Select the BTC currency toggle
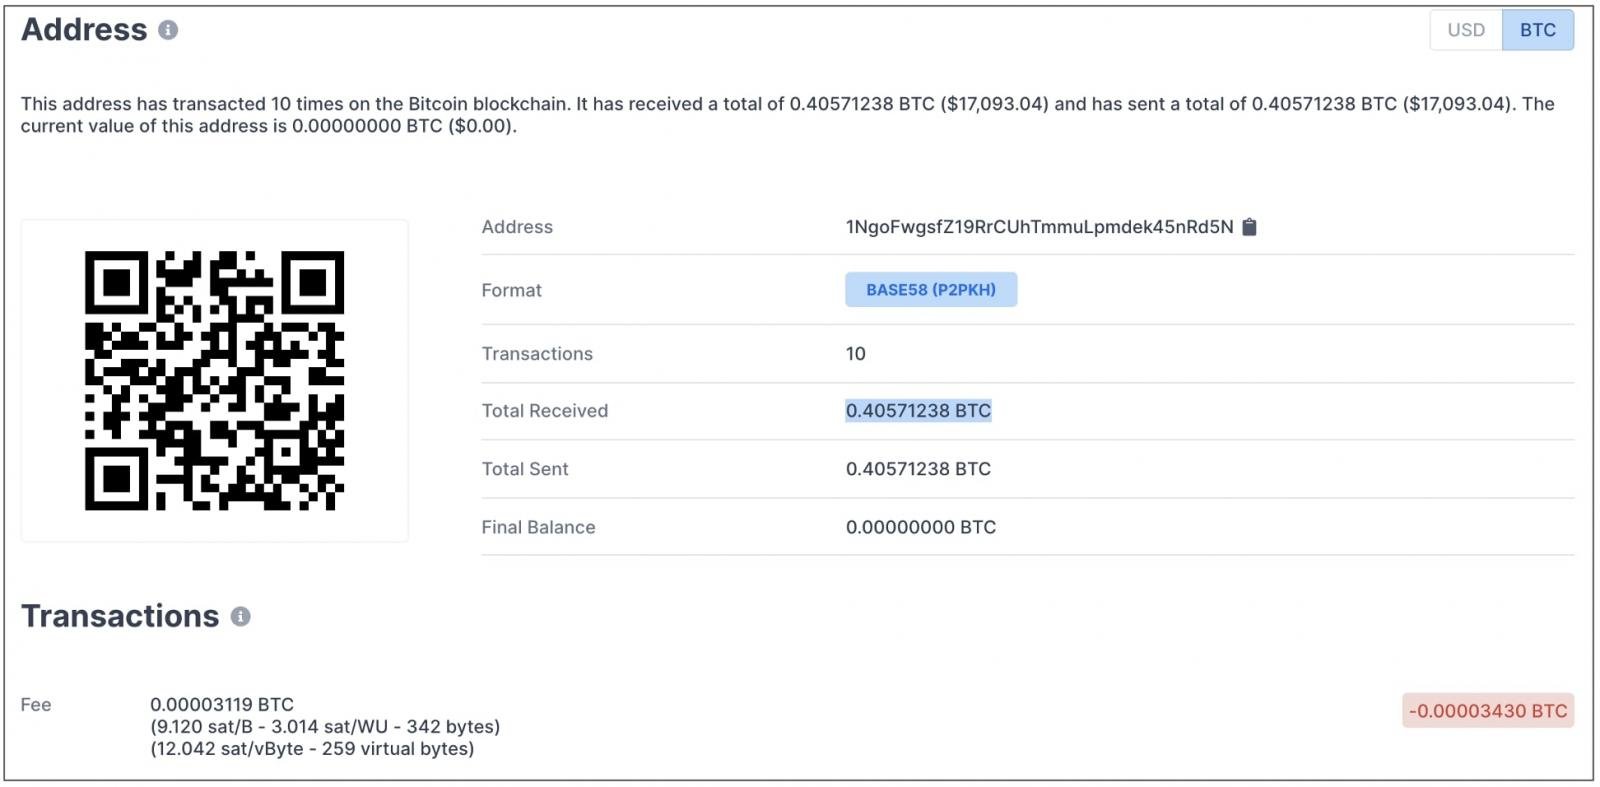Image resolution: width=1600 pixels, height=787 pixels. tap(1537, 30)
